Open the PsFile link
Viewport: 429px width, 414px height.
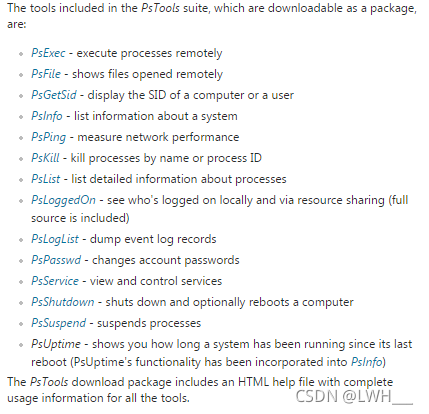(x=46, y=74)
